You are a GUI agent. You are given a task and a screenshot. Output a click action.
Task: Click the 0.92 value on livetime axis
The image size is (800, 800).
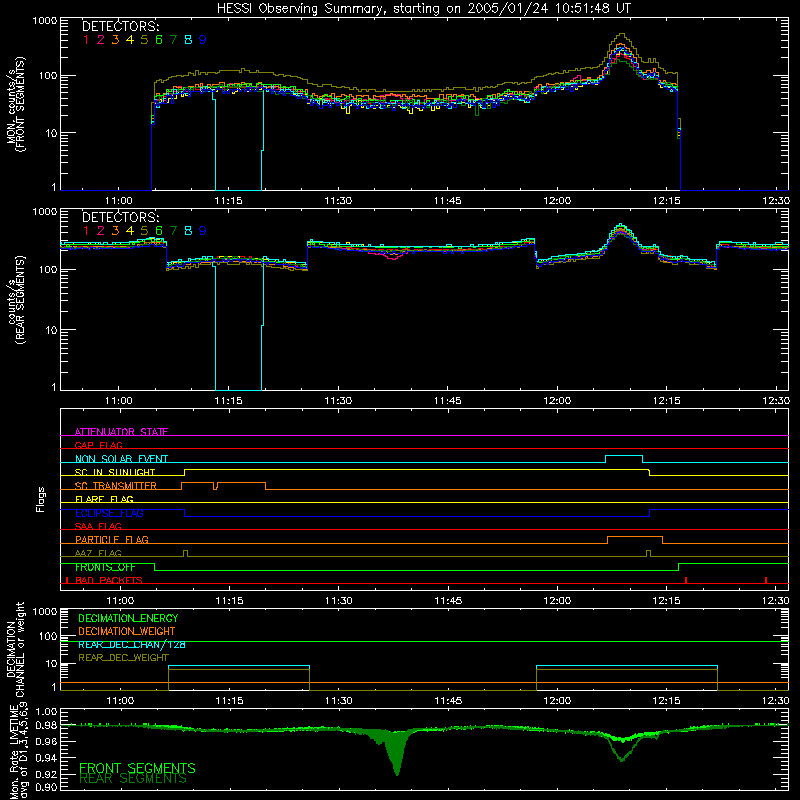[x=46, y=774]
